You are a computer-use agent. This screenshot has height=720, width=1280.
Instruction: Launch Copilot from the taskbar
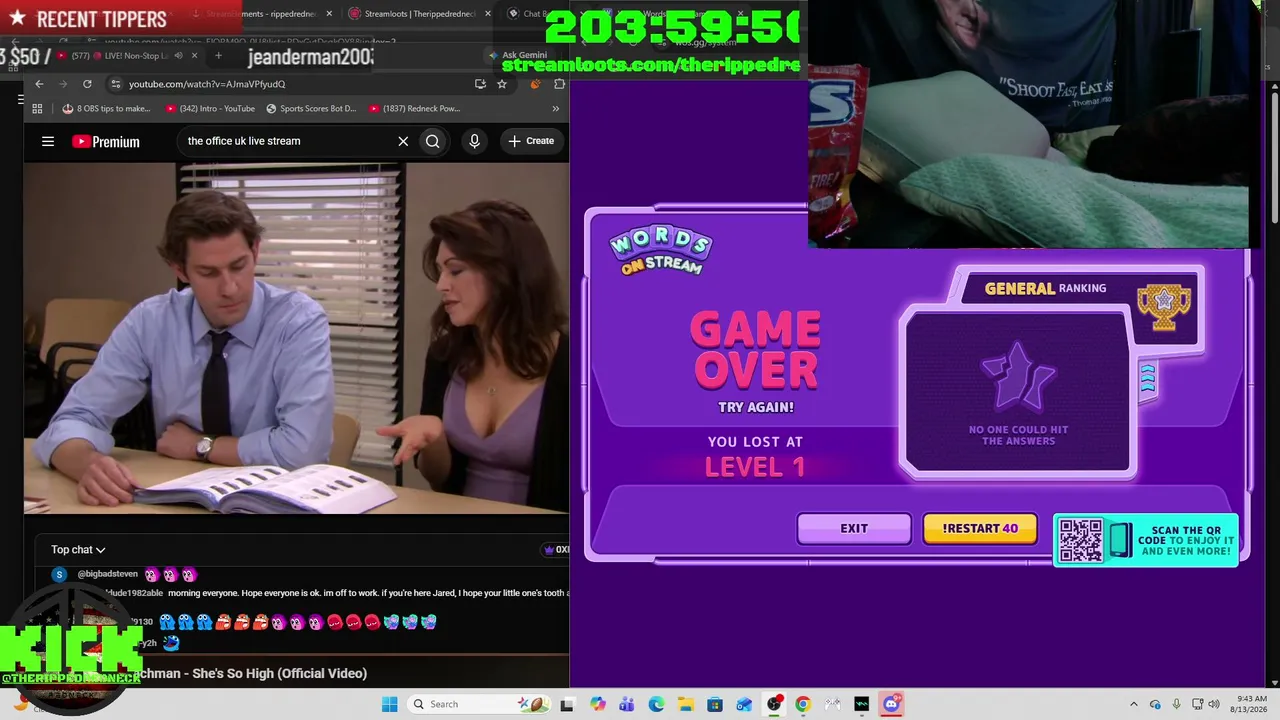click(x=597, y=704)
